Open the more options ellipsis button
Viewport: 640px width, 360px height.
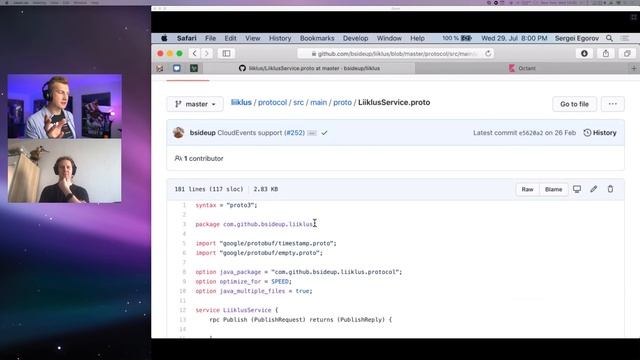click(613, 104)
